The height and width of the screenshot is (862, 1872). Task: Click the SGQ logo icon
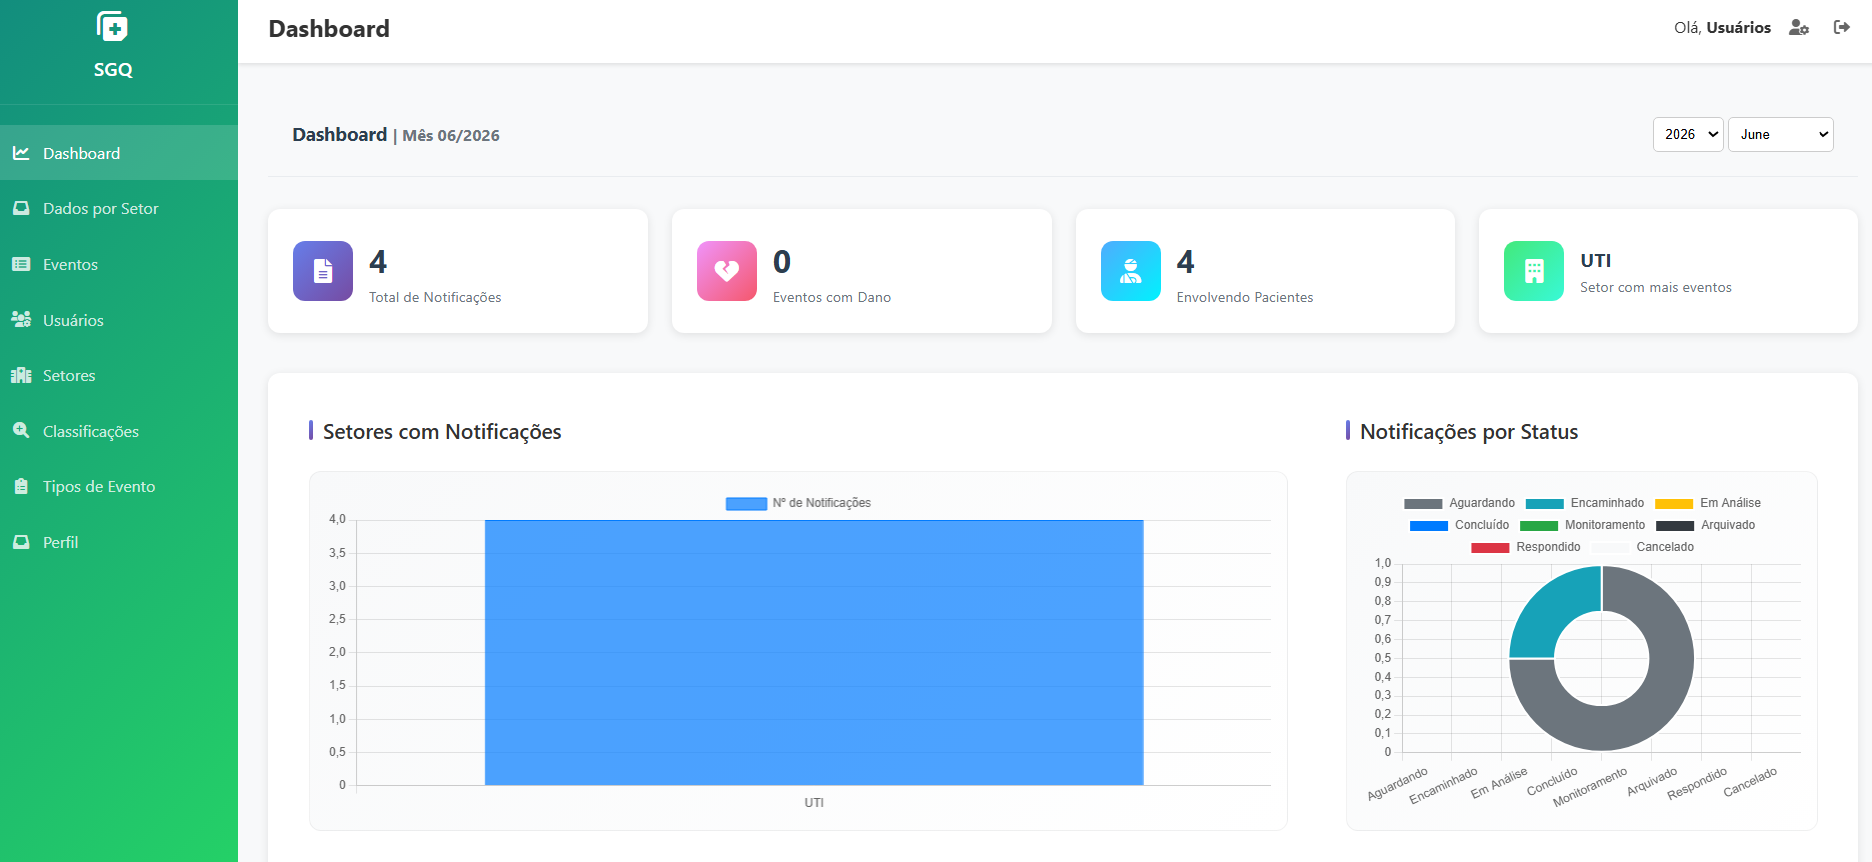click(x=112, y=26)
